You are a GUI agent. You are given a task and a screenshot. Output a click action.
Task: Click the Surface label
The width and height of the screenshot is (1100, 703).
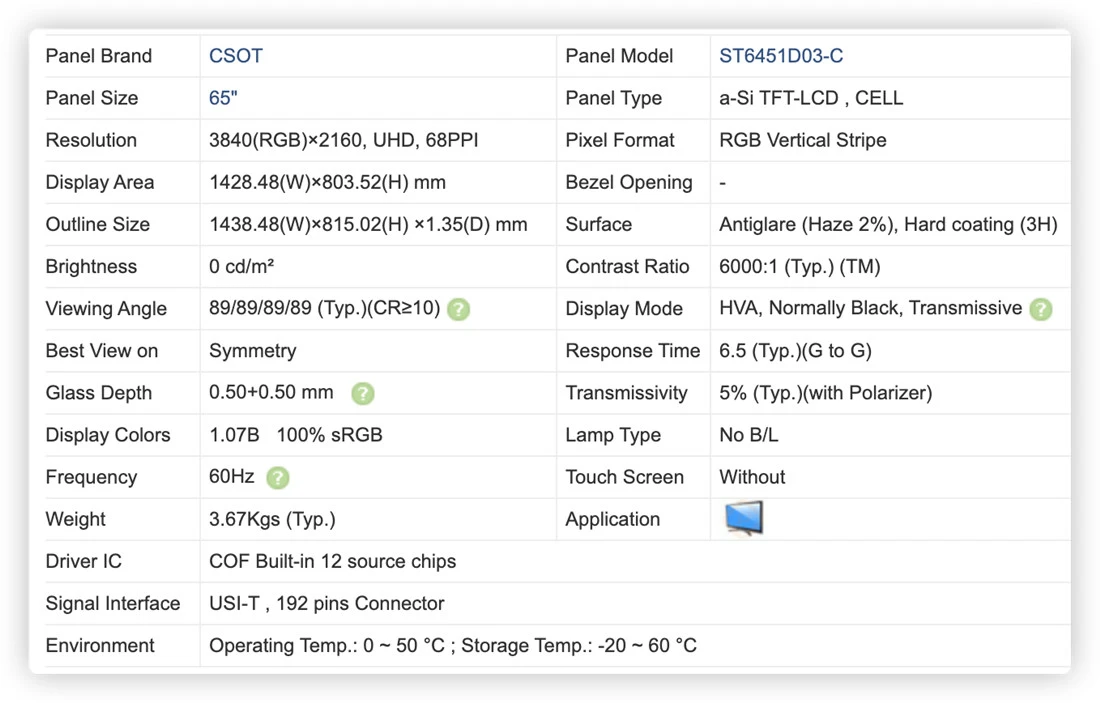[x=598, y=225]
